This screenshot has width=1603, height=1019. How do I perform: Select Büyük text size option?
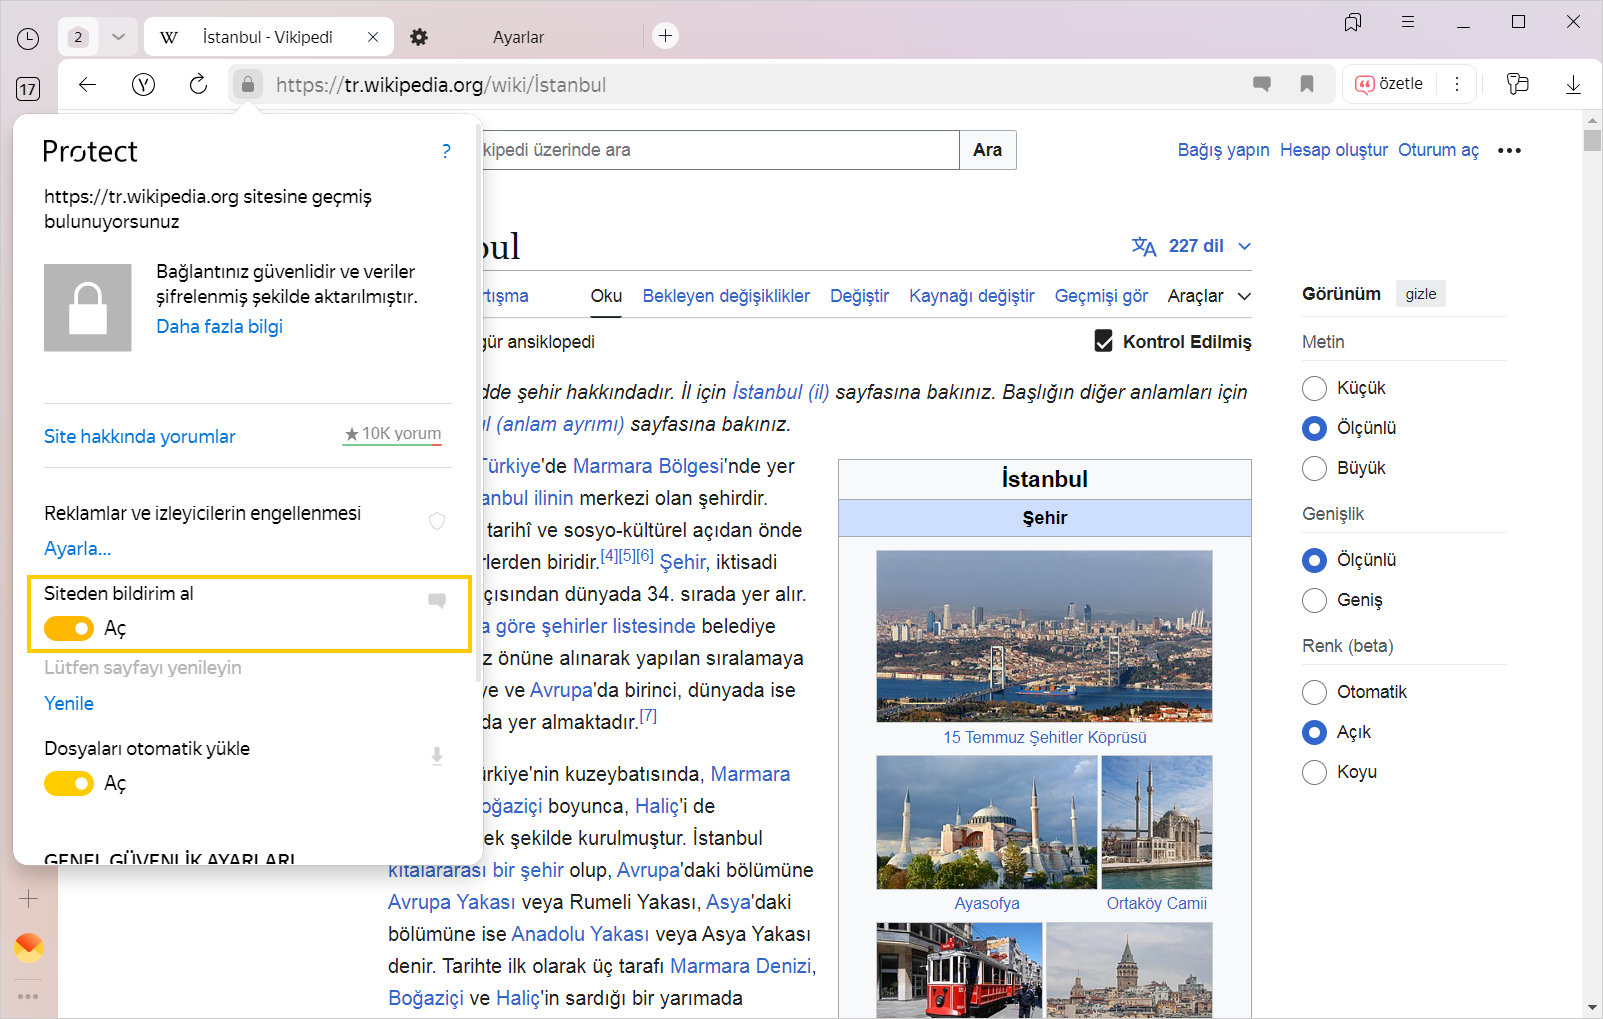(x=1314, y=468)
